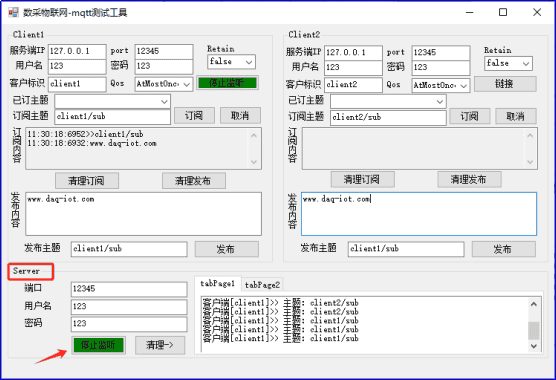Viewport: 556px width, 380px height.
Task: Expand Client2 Qos AtMostOnce dropdown
Action: [441, 85]
